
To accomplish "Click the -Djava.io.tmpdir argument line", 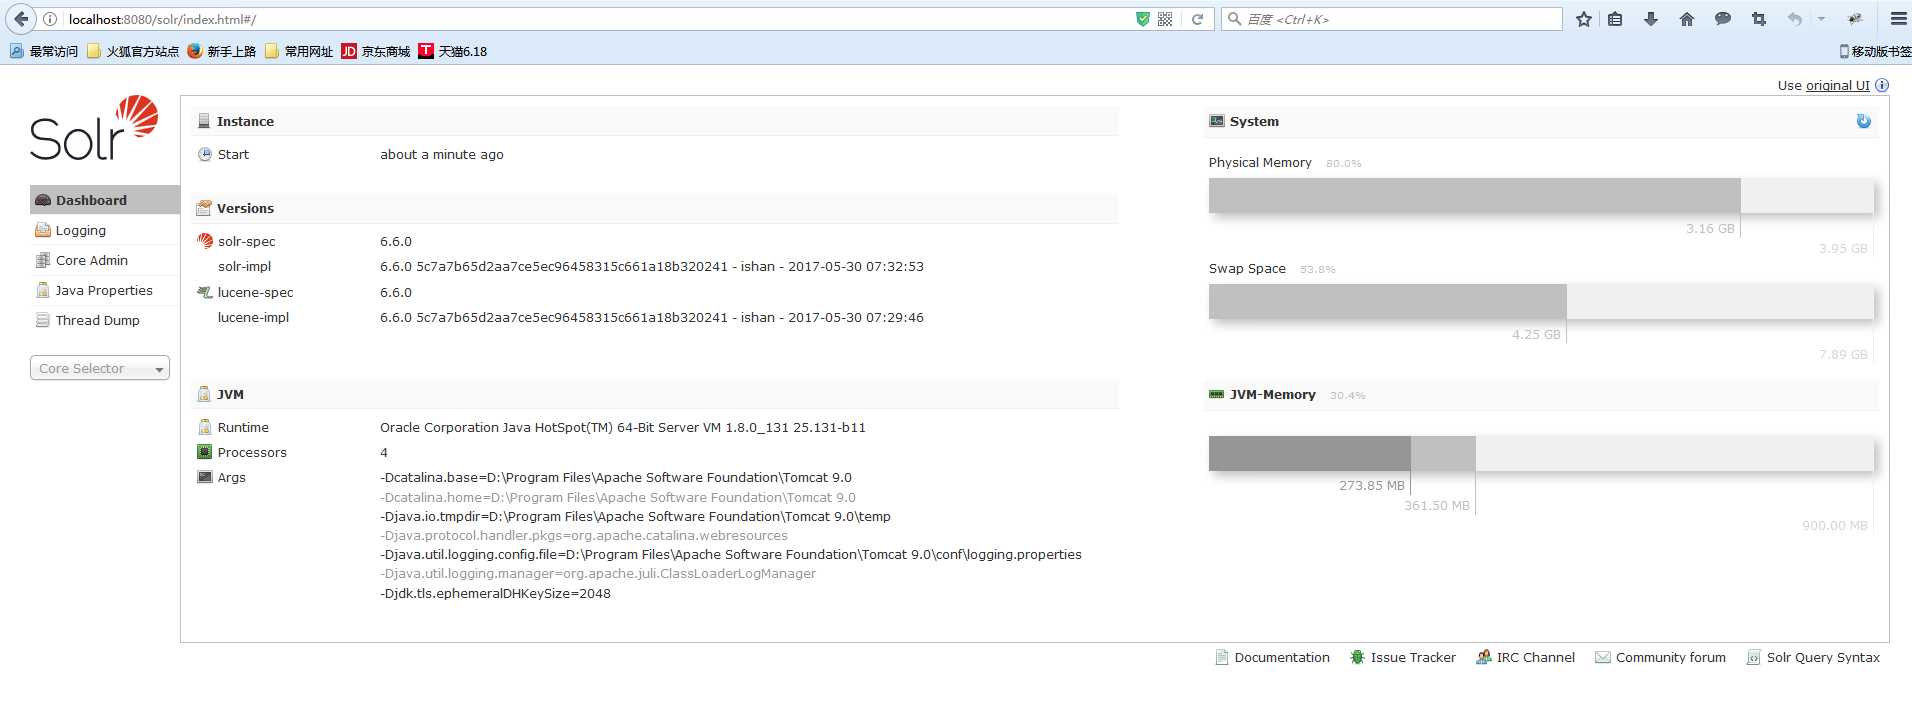I will click(x=635, y=516).
